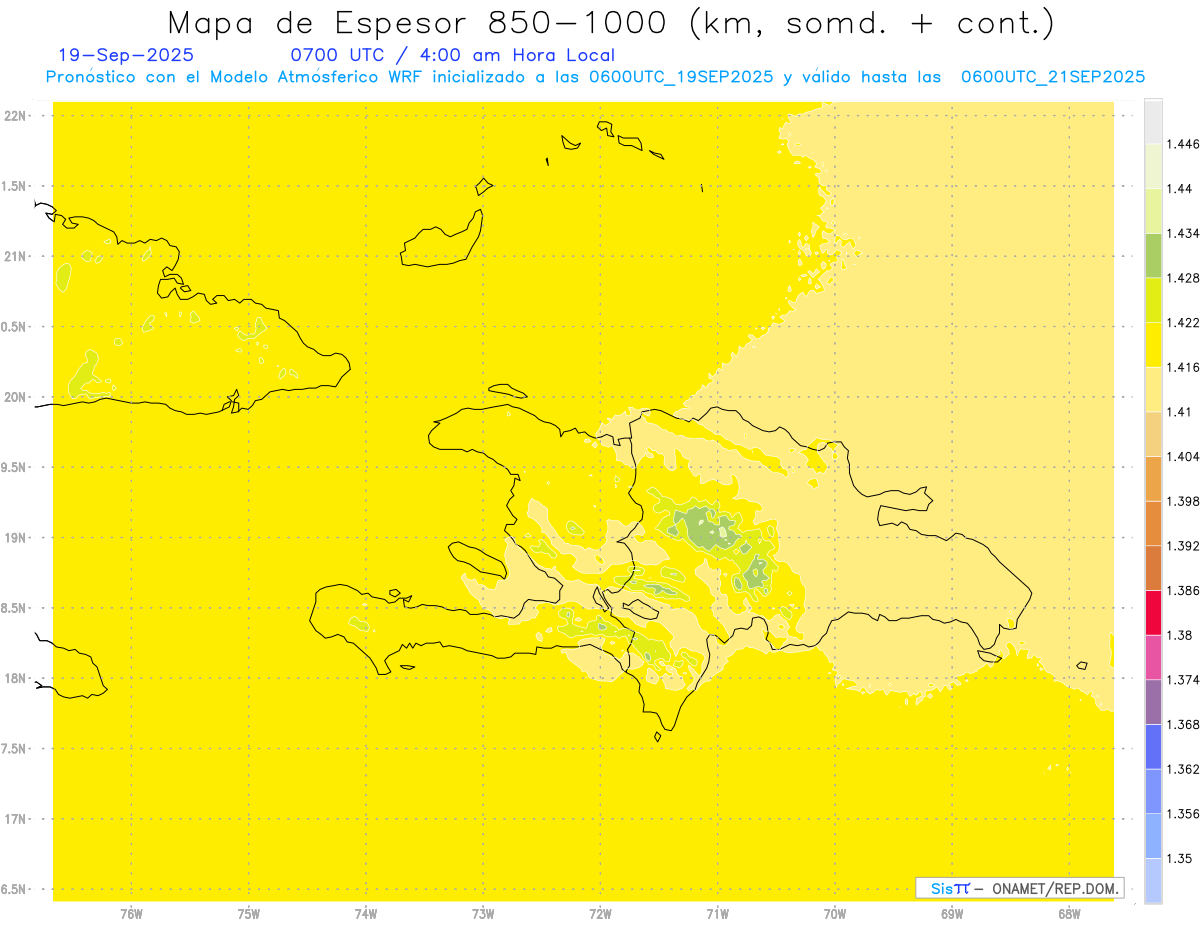
Task: Click the 1.35 value on the color scale
Action: tap(1180, 858)
